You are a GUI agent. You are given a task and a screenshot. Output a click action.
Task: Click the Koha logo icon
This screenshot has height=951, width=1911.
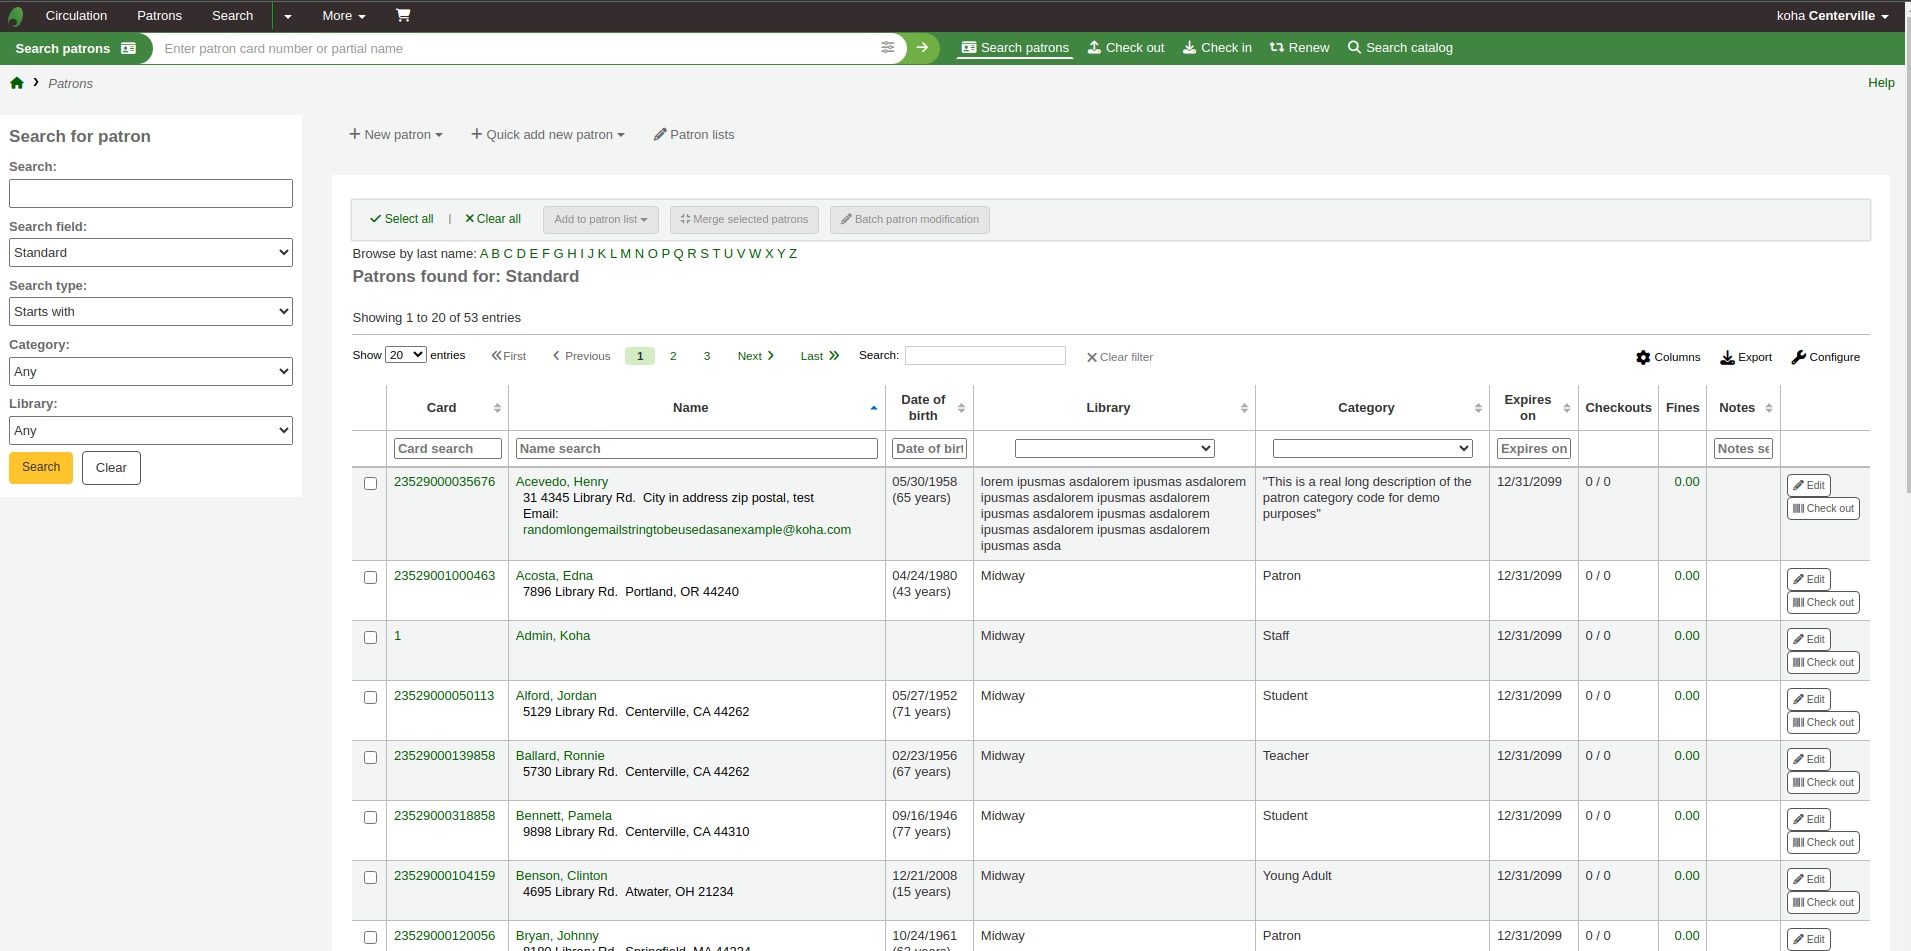click(15, 16)
